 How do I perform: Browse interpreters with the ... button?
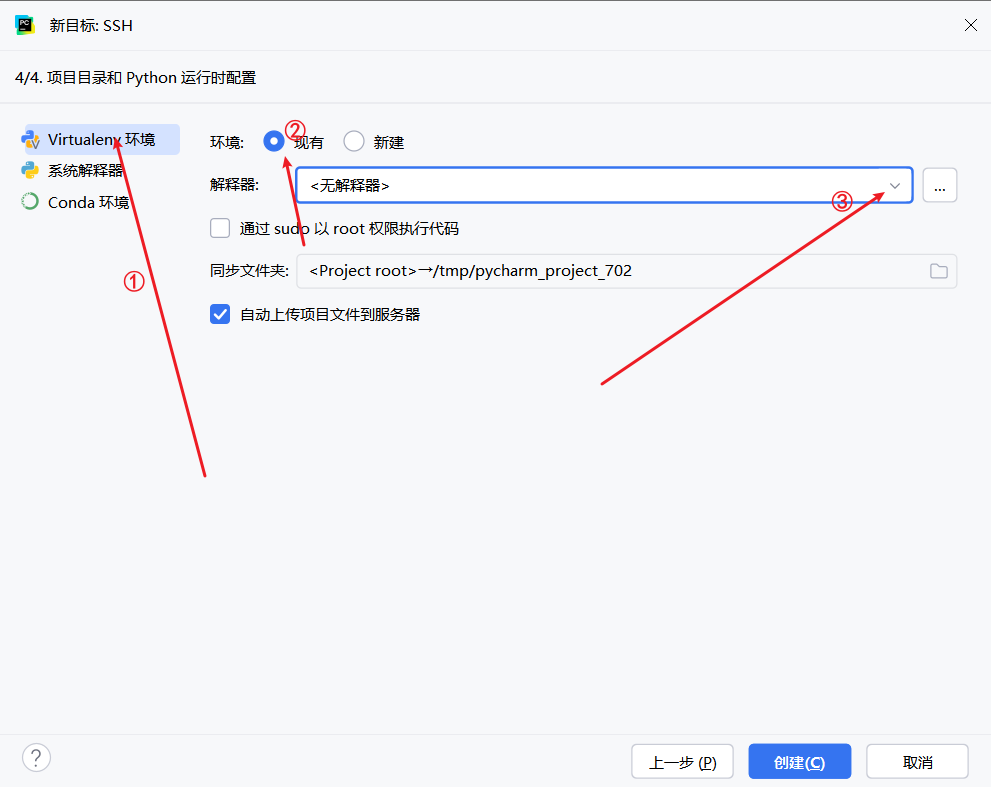point(940,185)
